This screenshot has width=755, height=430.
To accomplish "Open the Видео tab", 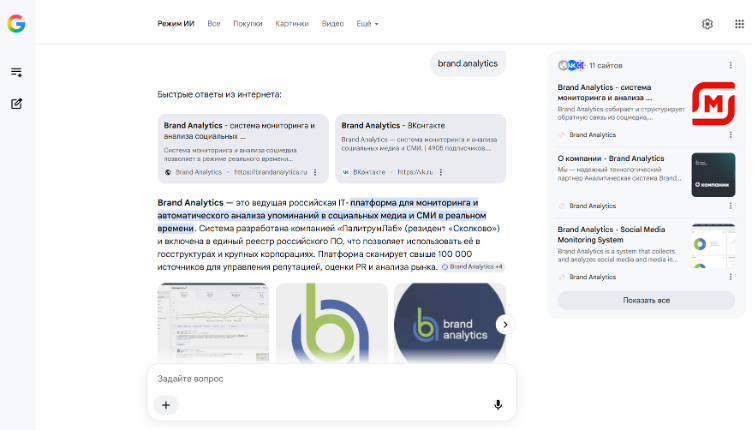I will 333,24.
